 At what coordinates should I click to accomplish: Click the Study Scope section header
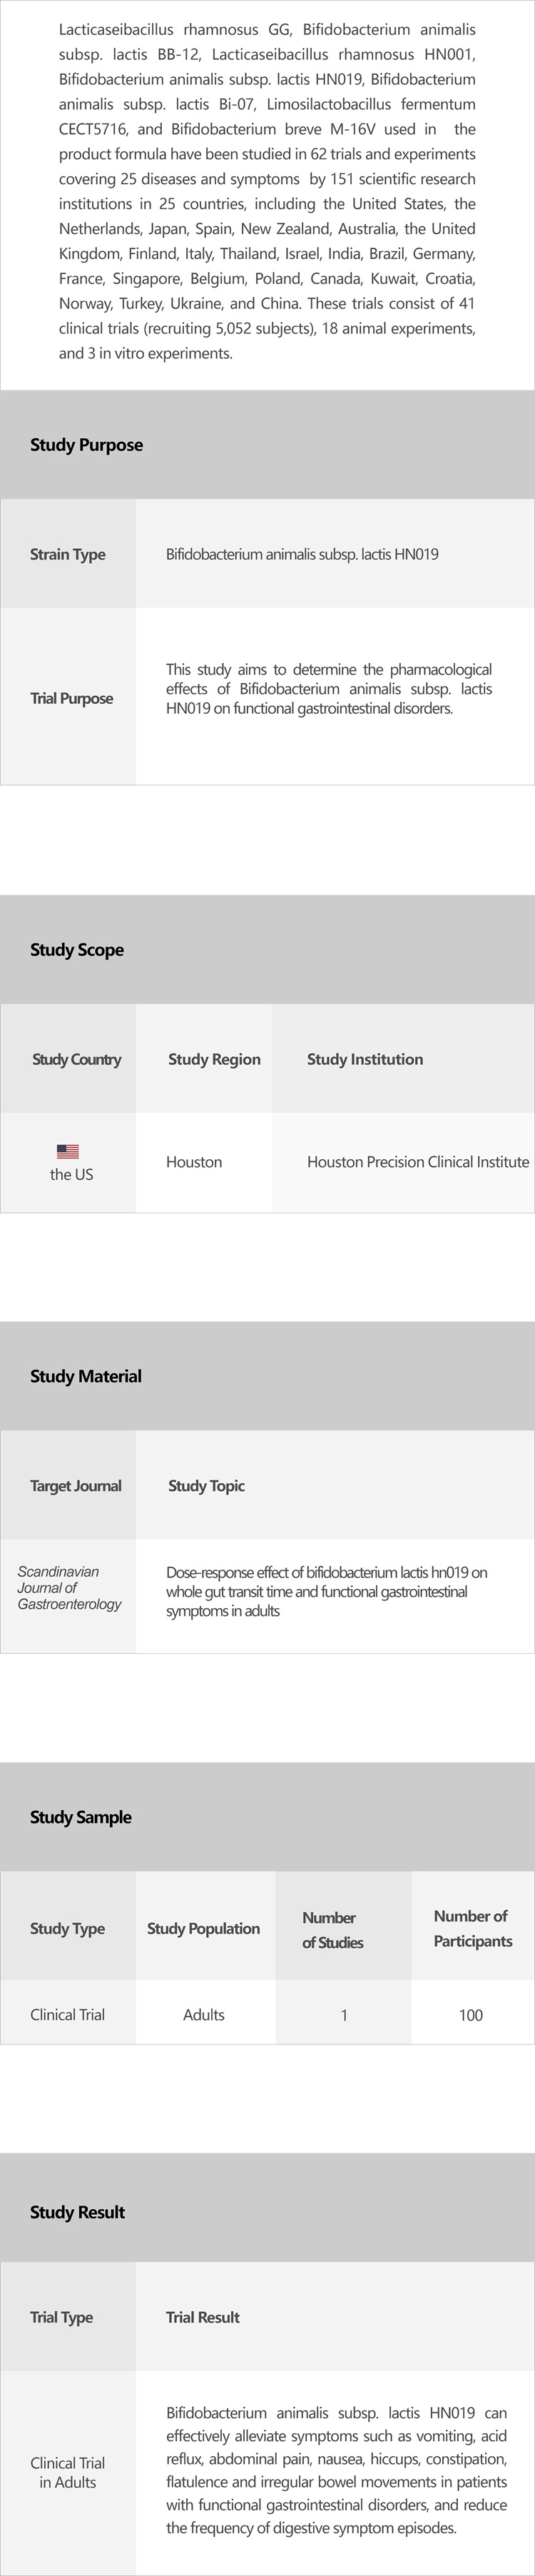coord(77,949)
